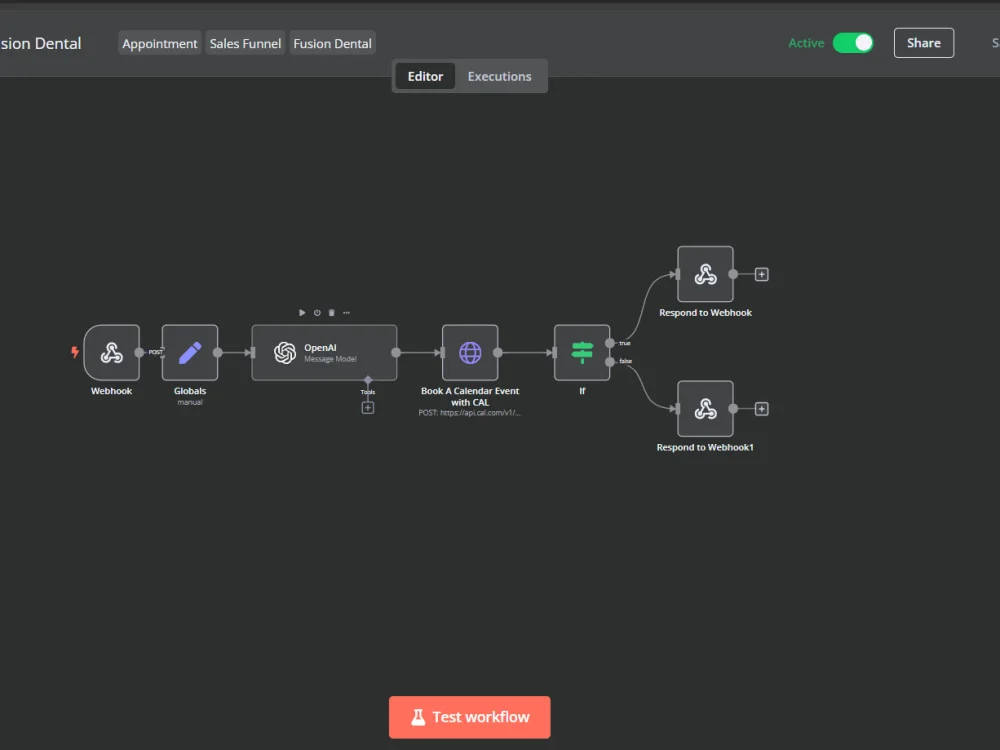Click the Fusion Dental tag
This screenshot has height=750, width=1000.
(x=332, y=43)
